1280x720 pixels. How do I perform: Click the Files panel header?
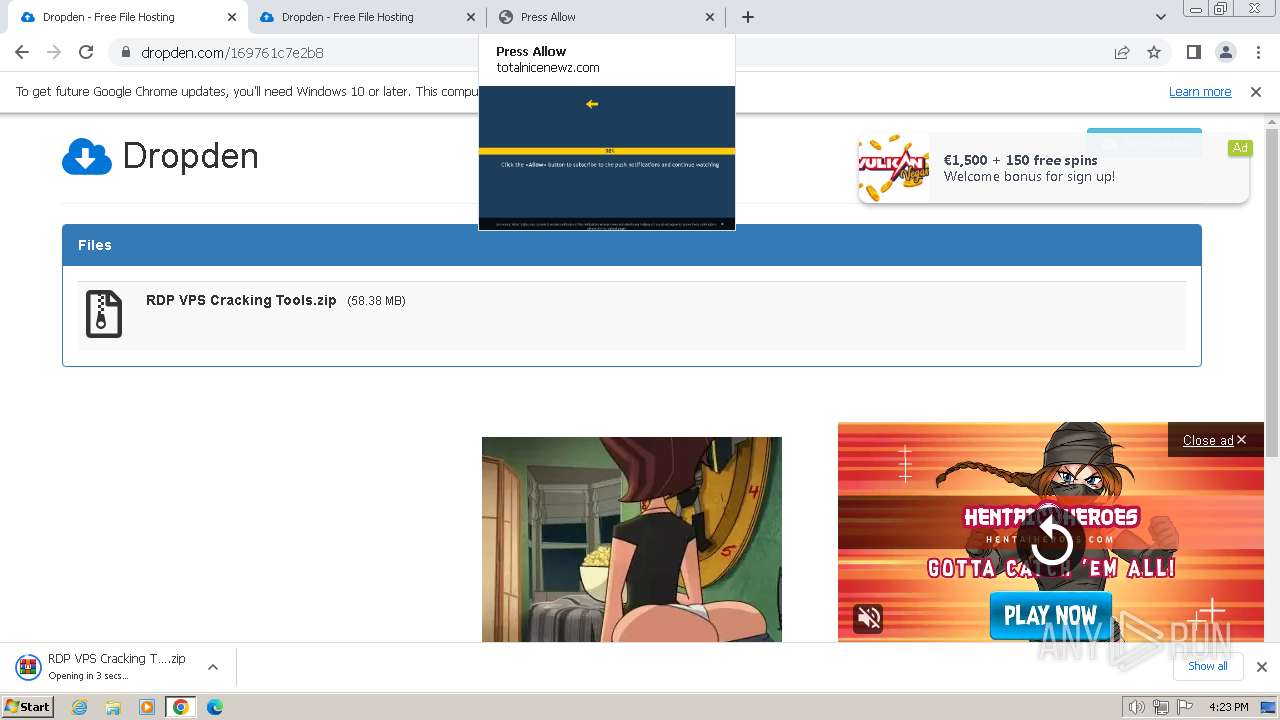click(632, 245)
